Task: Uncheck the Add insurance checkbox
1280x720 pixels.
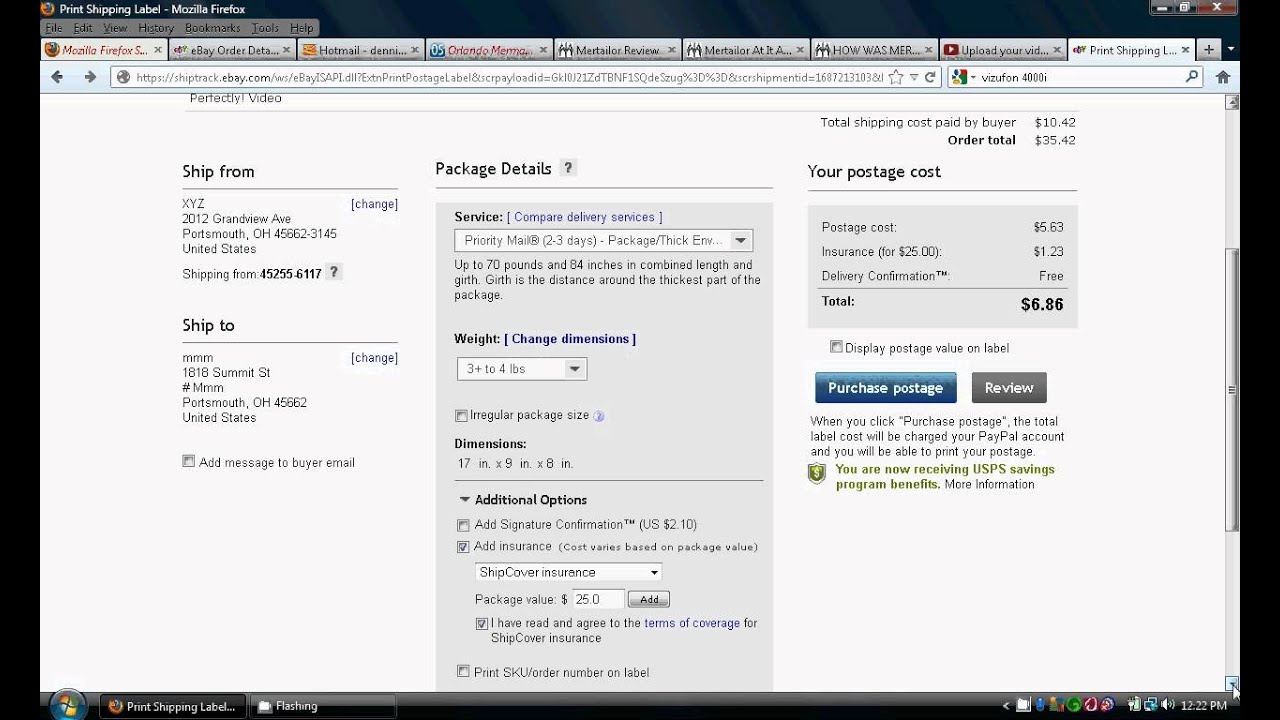Action: [x=463, y=547]
